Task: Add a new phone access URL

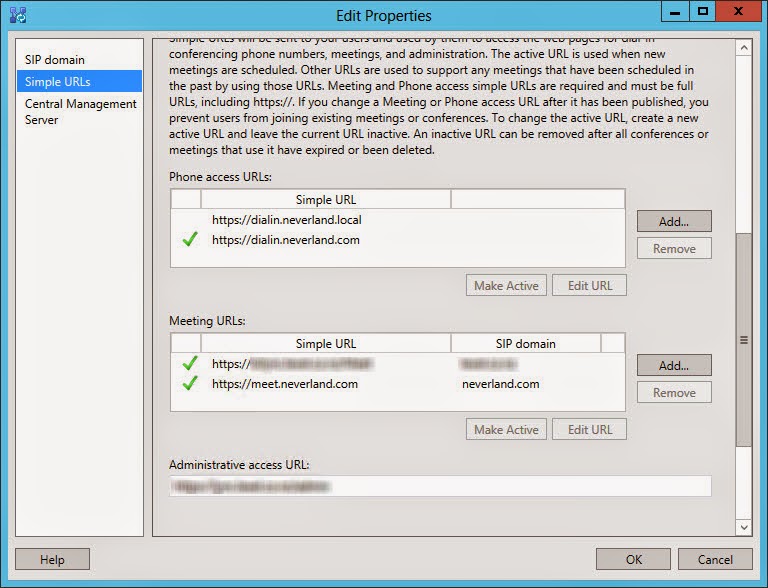Action: point(673,221)
